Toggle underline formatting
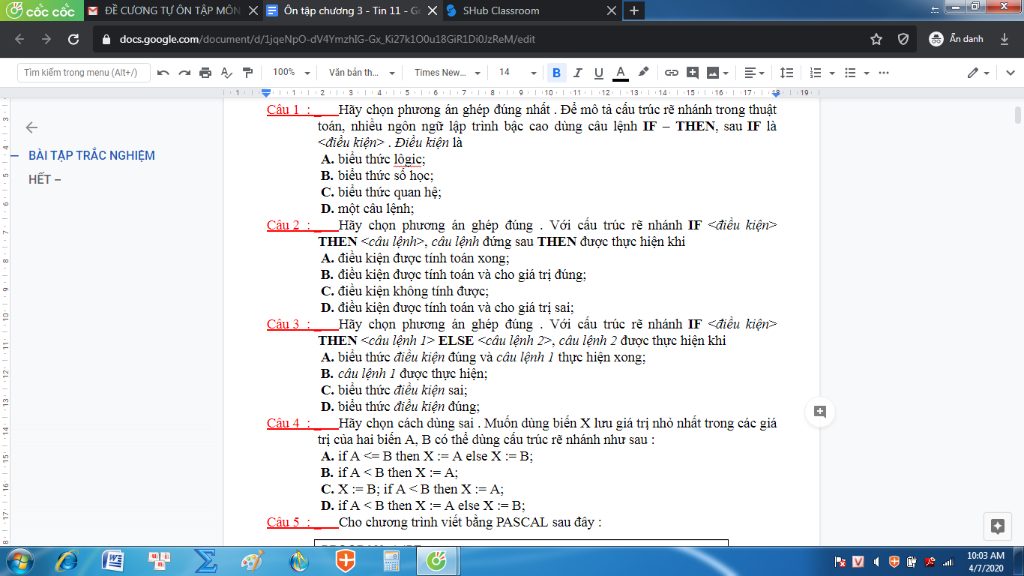The image size is (1024, 576). coord(598,72)
